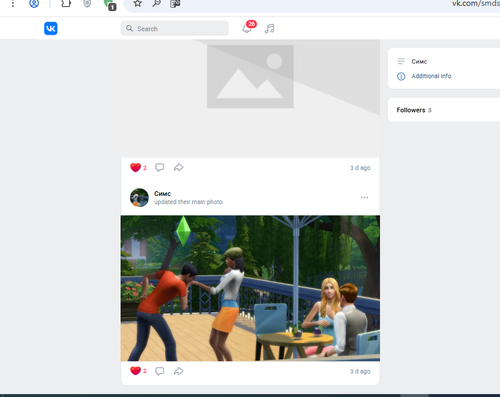500x397 pixels.
Task: Comment on the Sims main photo post
Action: [x=160, y=371]
